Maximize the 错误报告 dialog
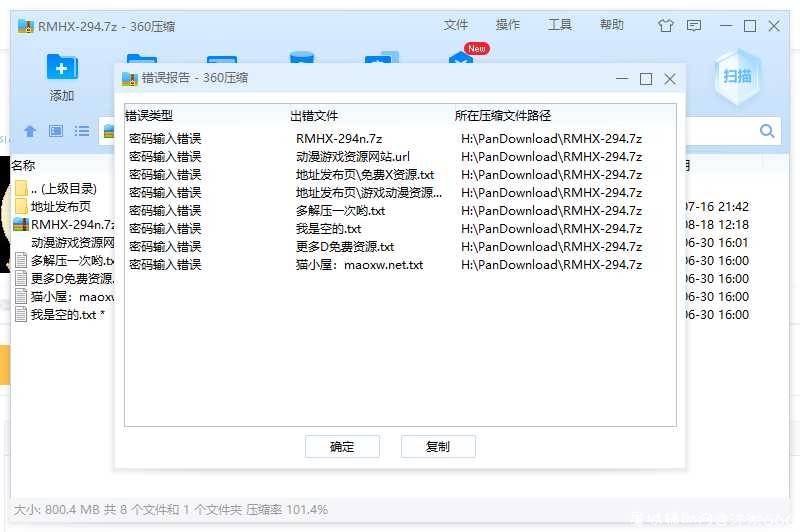Image resolution: width=800 pixels, height=532 pixels. tap(646, 79)
